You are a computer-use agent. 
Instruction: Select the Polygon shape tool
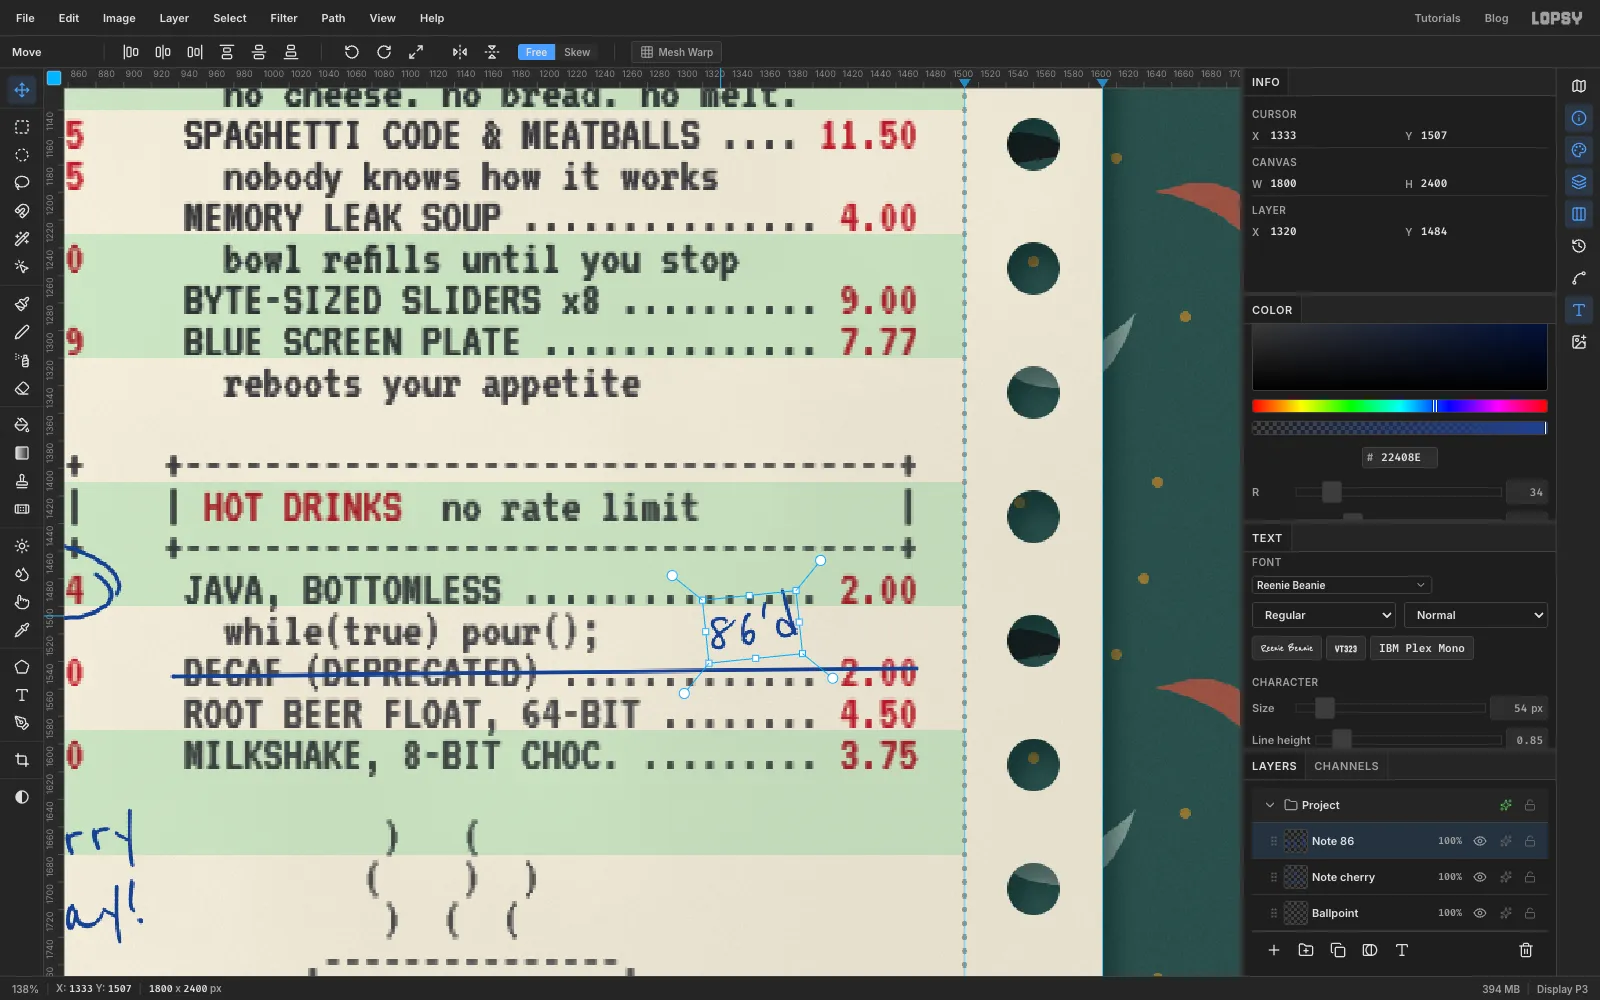click(22, 667)
